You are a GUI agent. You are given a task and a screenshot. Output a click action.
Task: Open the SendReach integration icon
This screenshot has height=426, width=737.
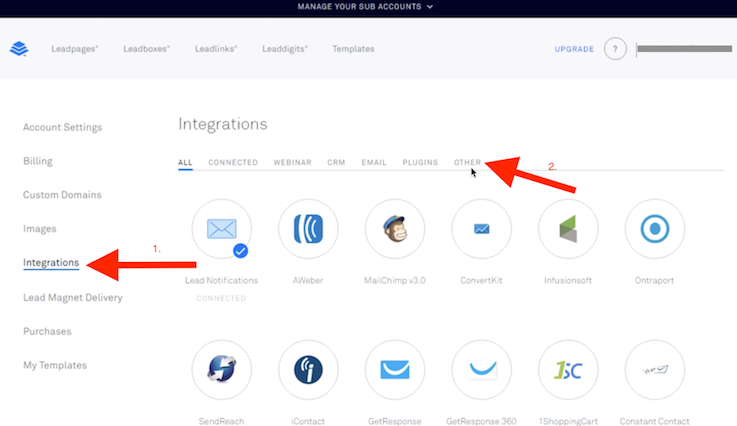221,370
